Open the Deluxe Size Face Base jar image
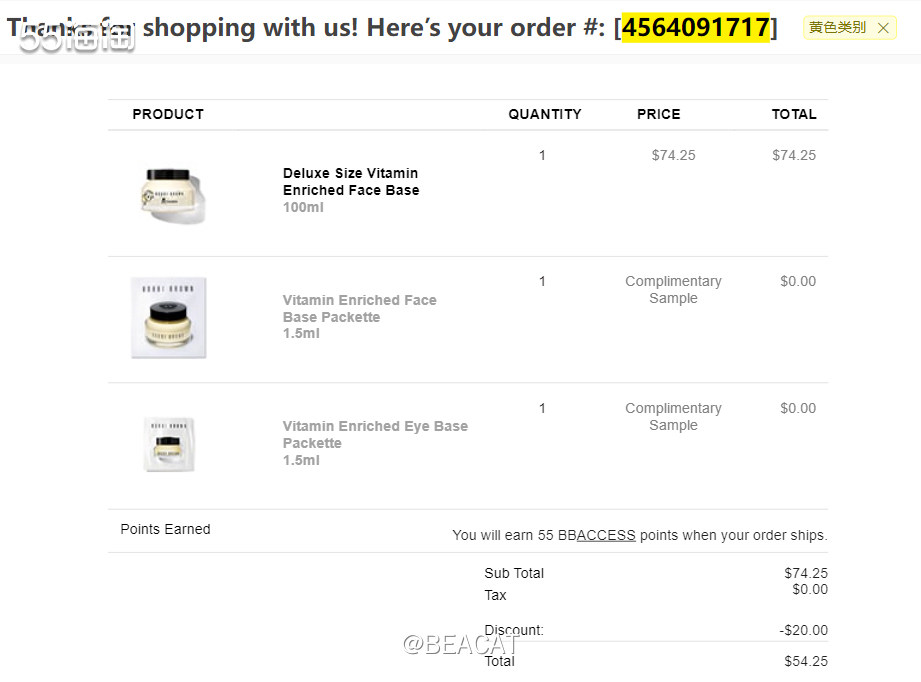Image resolution: width=921 pixels, height=682 pixels. [173, 192]
